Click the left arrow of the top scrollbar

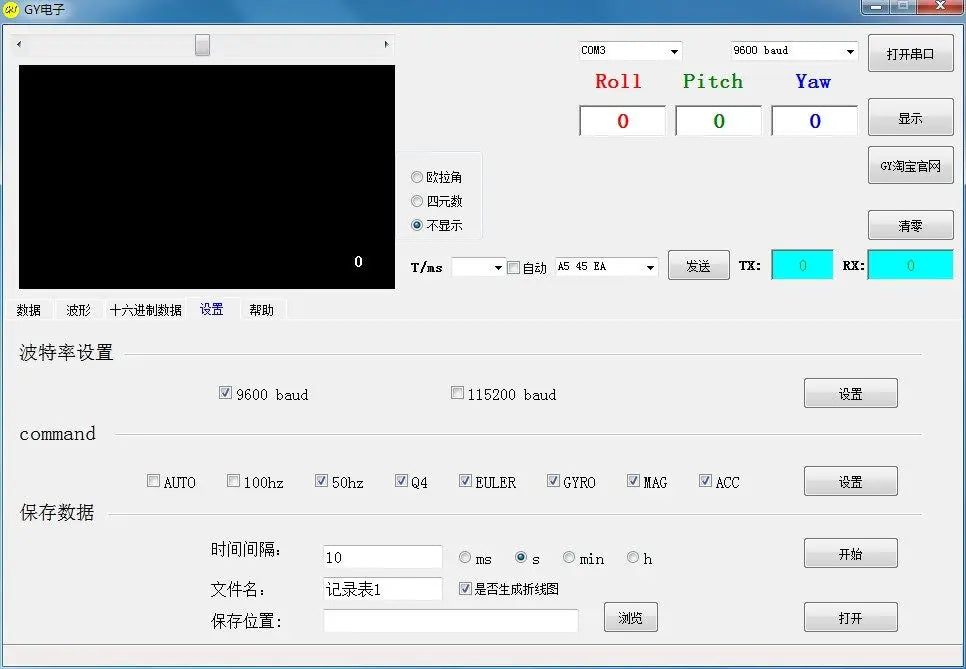pos(19,44)
